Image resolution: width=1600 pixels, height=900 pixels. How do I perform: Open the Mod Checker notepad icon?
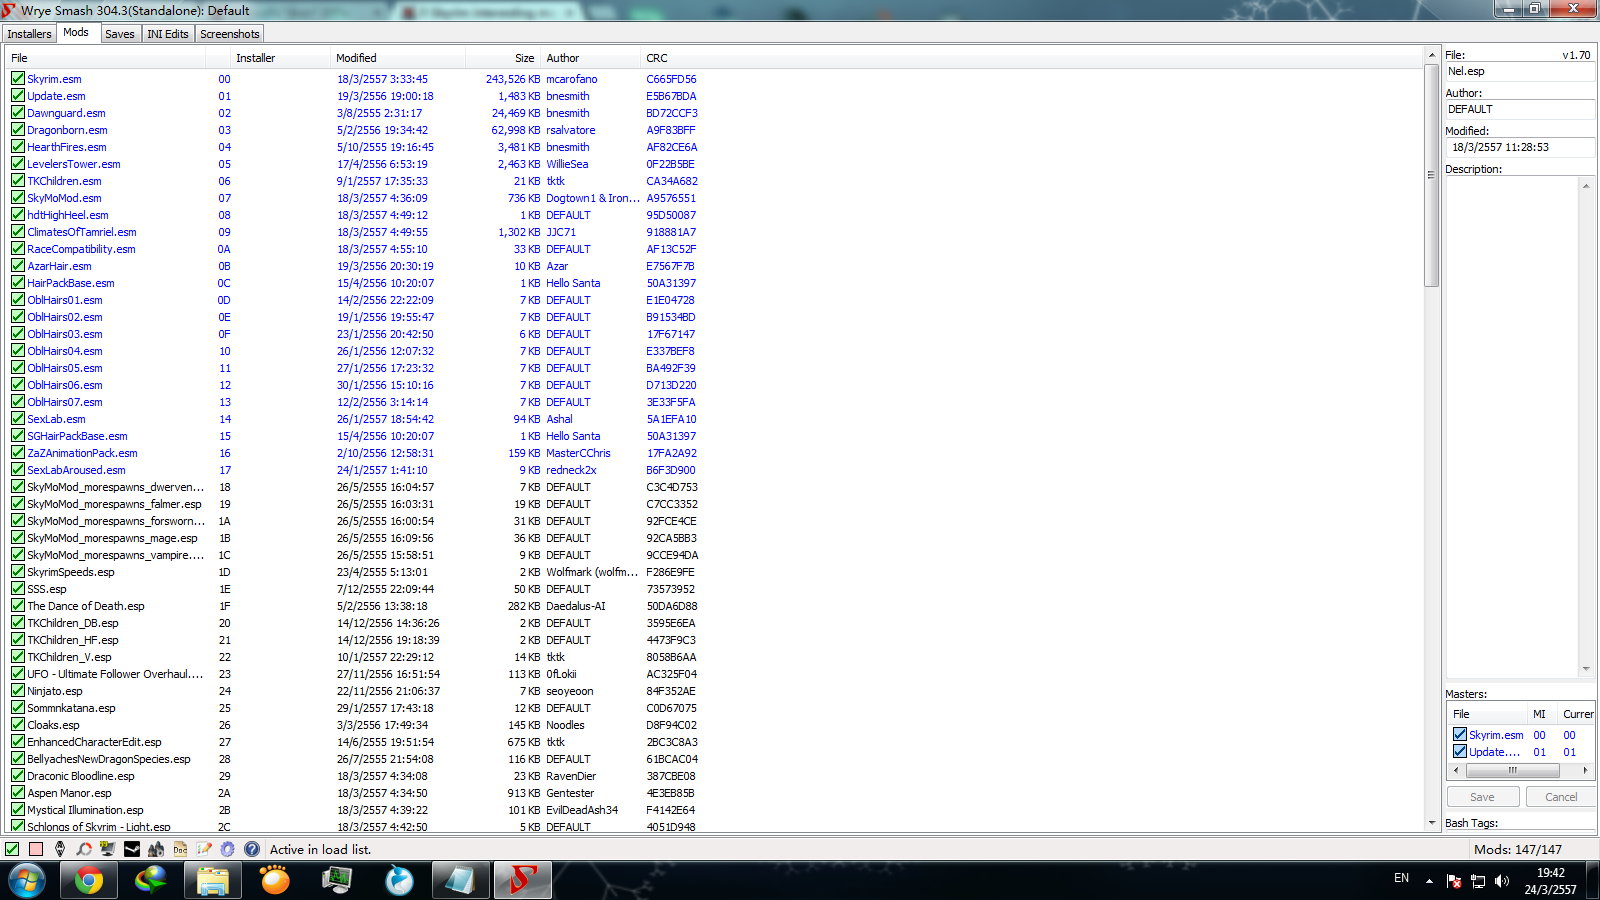(x=204, y=849)
